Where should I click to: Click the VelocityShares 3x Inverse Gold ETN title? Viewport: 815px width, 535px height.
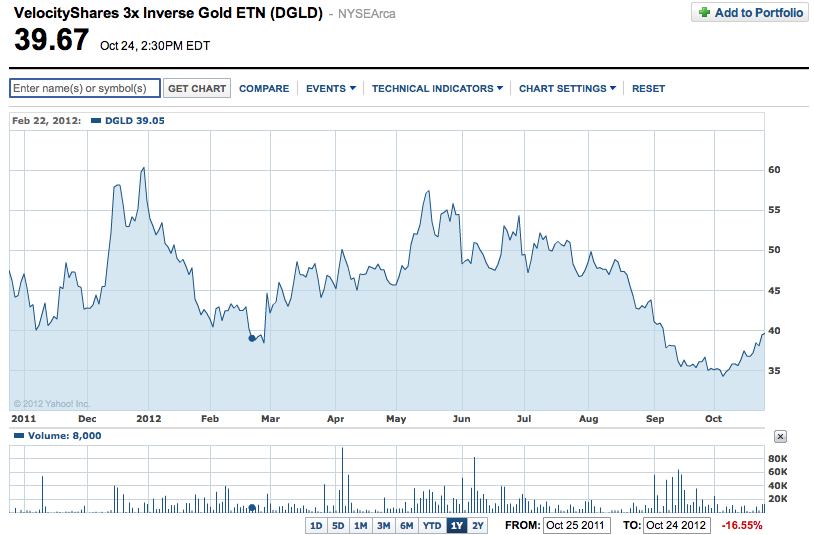[168, 13]
